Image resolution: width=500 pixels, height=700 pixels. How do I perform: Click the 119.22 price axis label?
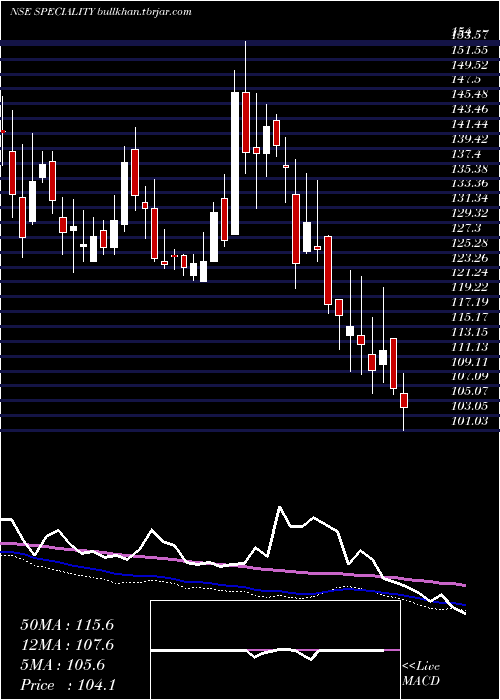tap(469, 287)
